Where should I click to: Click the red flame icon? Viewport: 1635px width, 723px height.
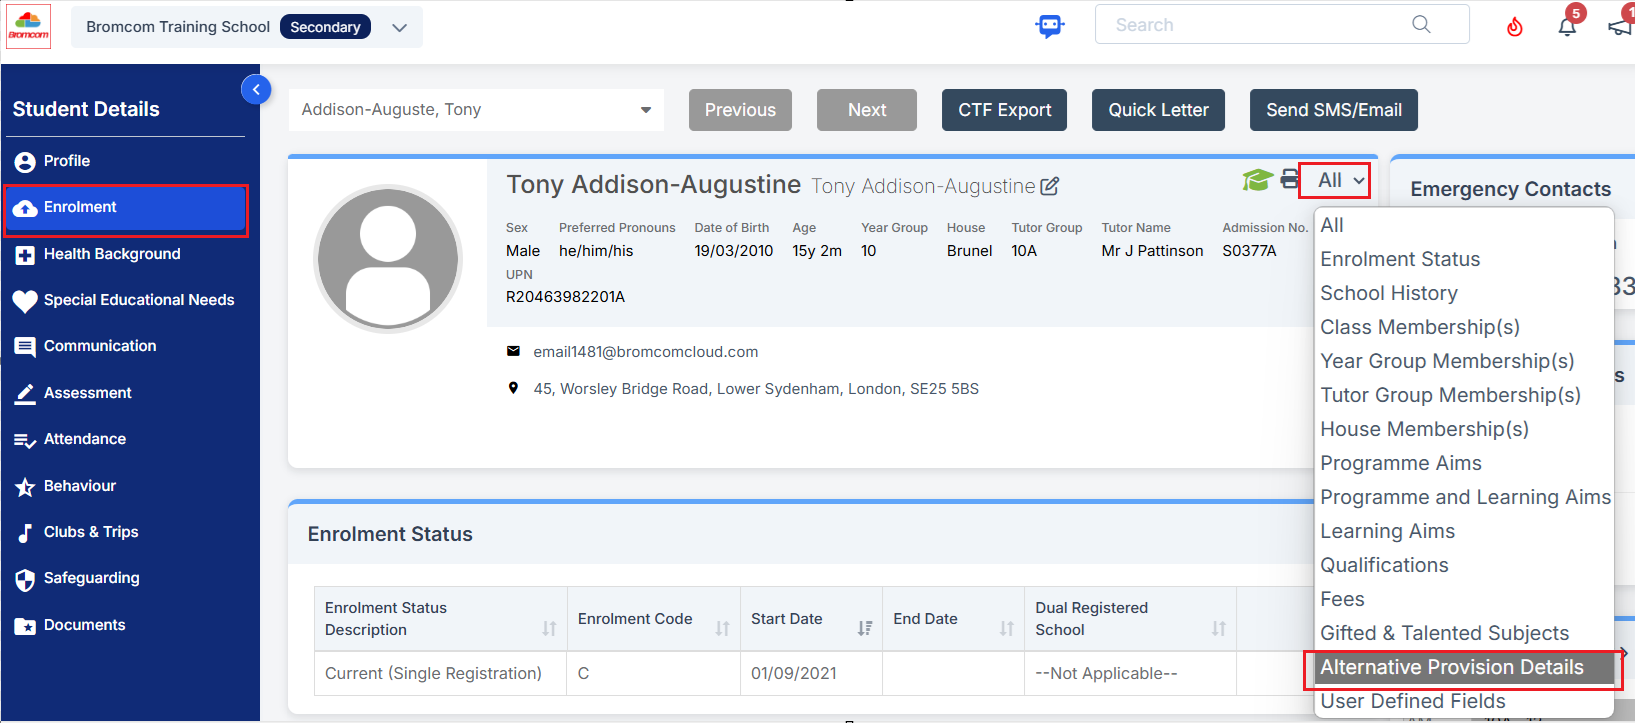pos(1514,27)
